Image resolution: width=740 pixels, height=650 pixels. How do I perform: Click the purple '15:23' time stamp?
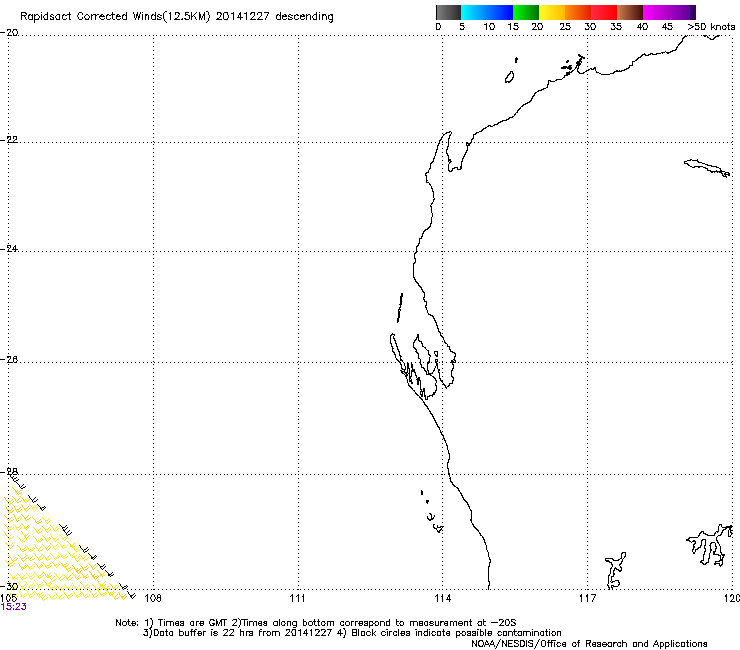pyautogui.click(x=14, y=607)
